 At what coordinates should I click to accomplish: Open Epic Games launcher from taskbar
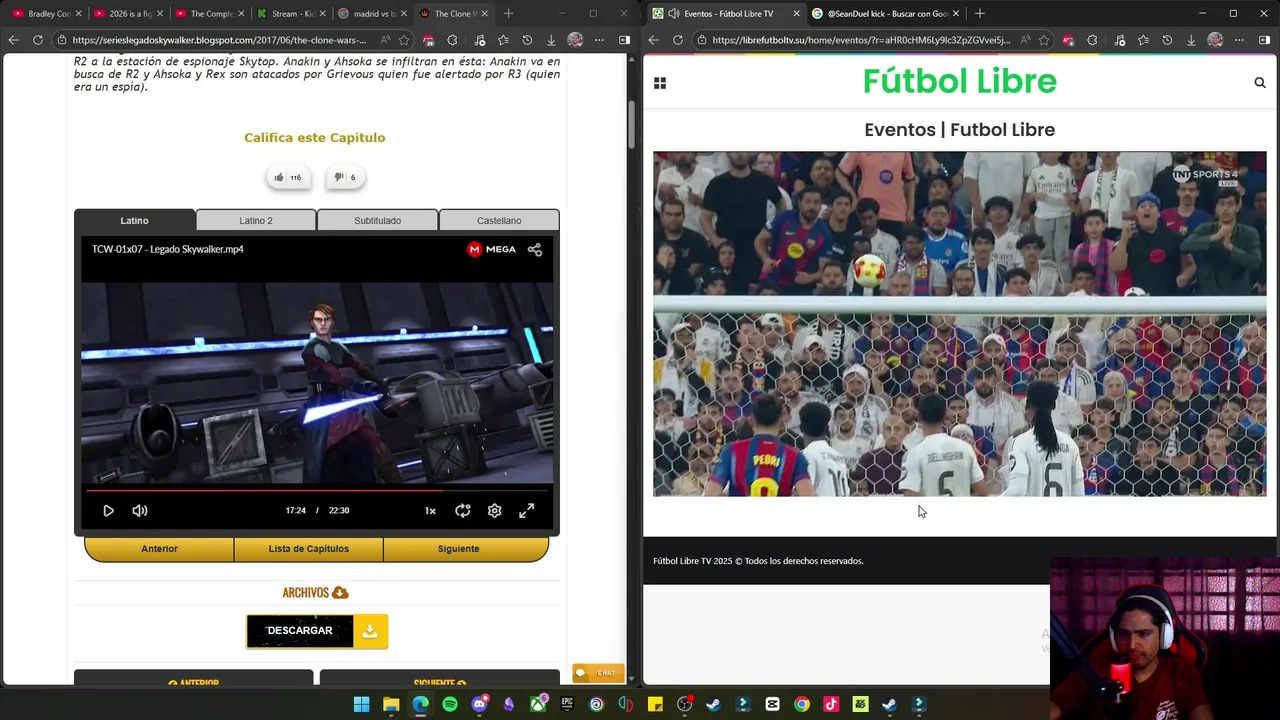(567, 704)
